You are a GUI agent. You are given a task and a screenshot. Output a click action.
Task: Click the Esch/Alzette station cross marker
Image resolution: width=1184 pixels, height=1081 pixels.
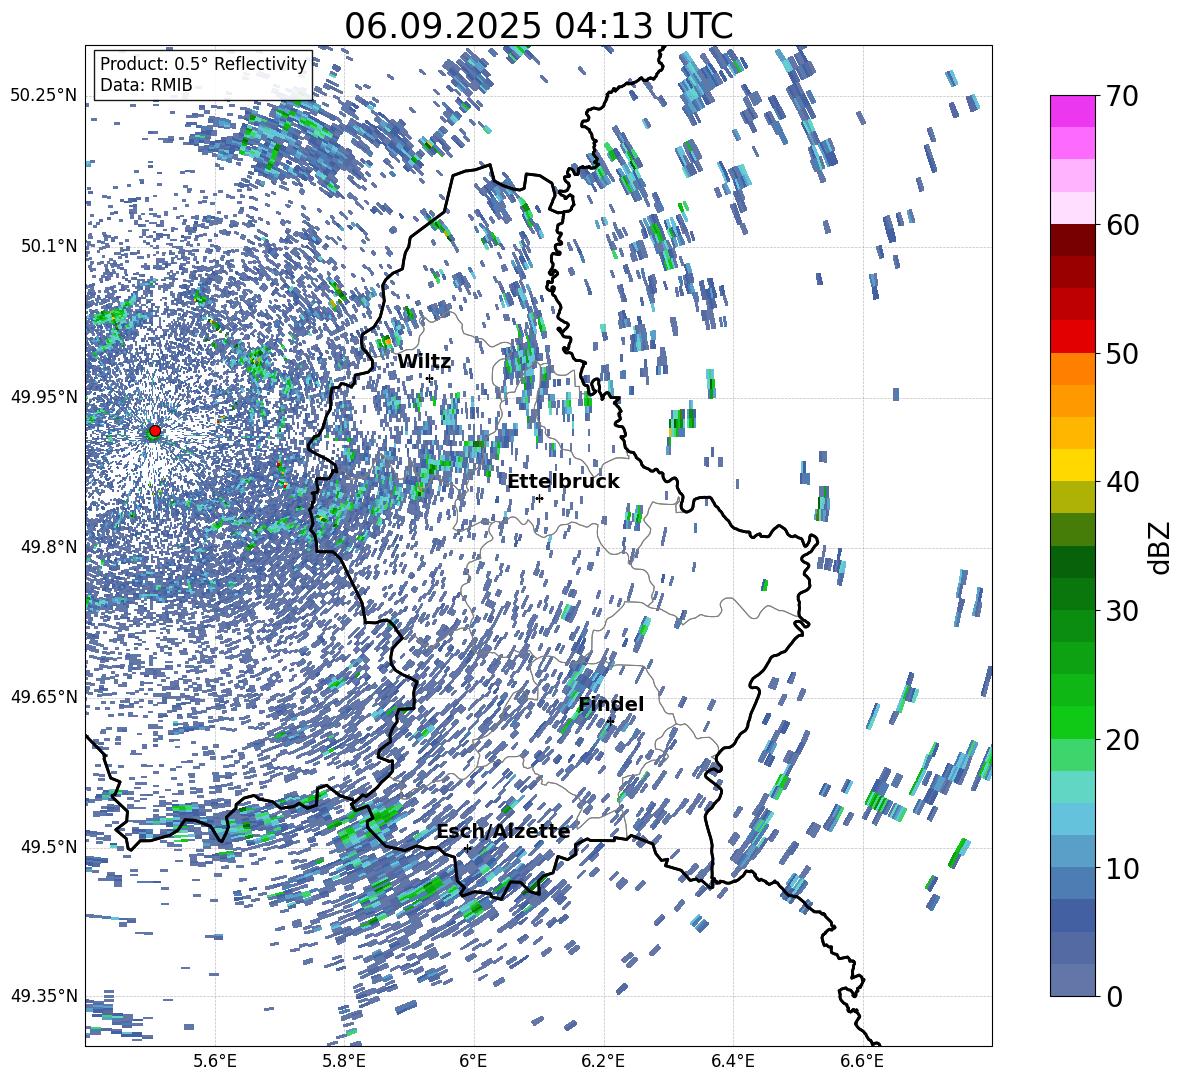[x=467, y=848]
